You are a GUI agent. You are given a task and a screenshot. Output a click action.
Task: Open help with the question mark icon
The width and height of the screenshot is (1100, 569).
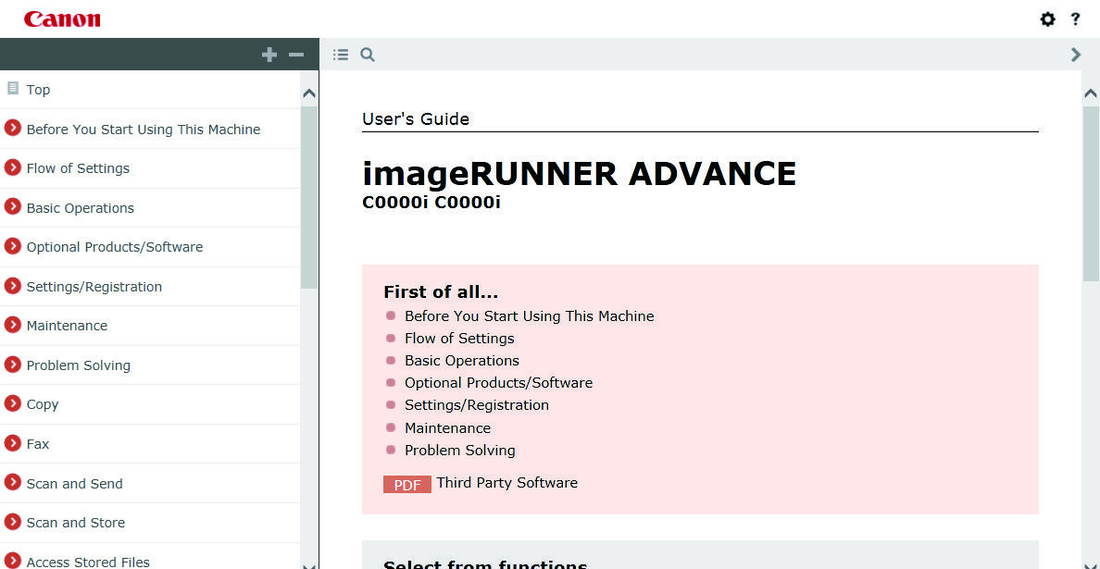(1075, 19)
